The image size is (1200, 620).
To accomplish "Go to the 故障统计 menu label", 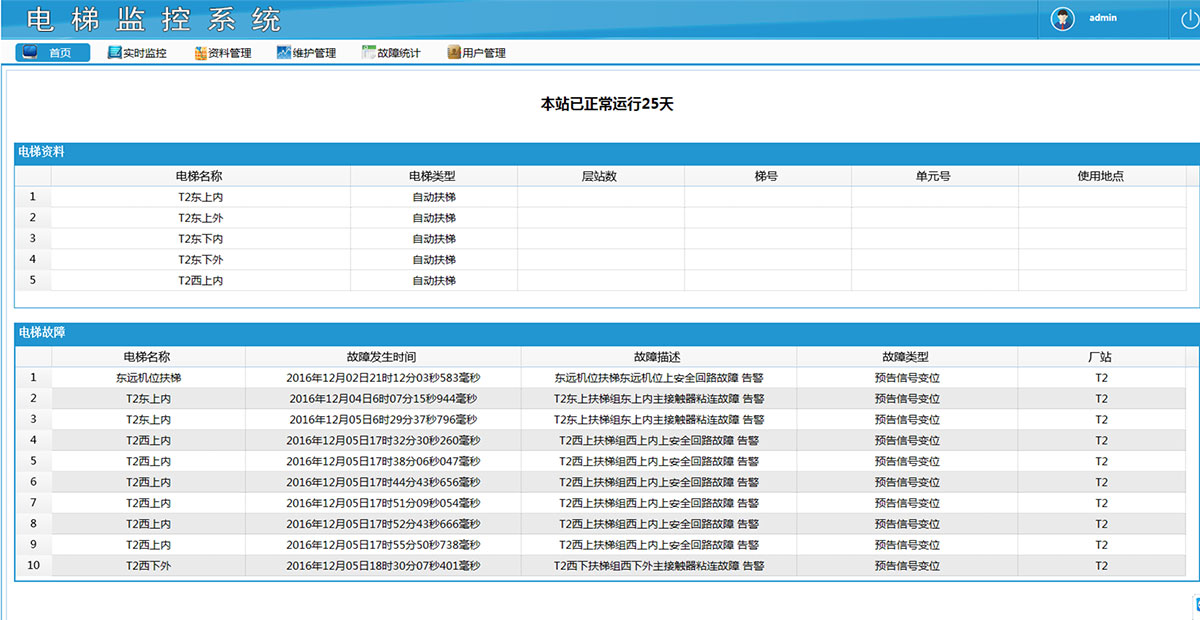I will click(x=399, y=53).
